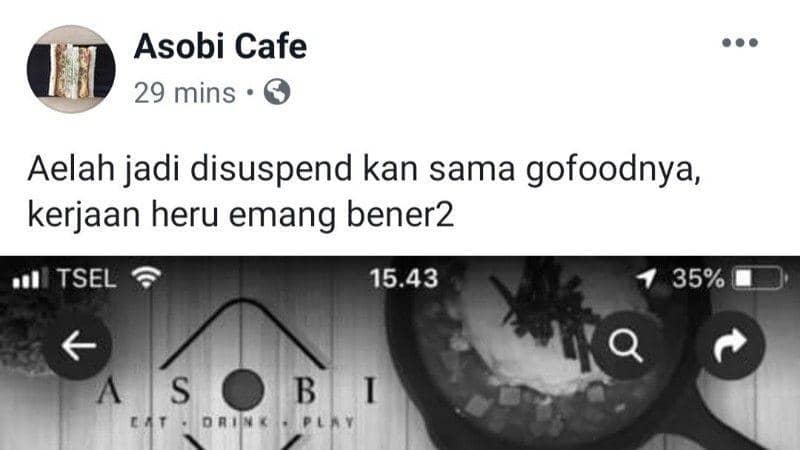
Task: Open the Asobi Cafe page name link
Action: [x=220, y=46]
